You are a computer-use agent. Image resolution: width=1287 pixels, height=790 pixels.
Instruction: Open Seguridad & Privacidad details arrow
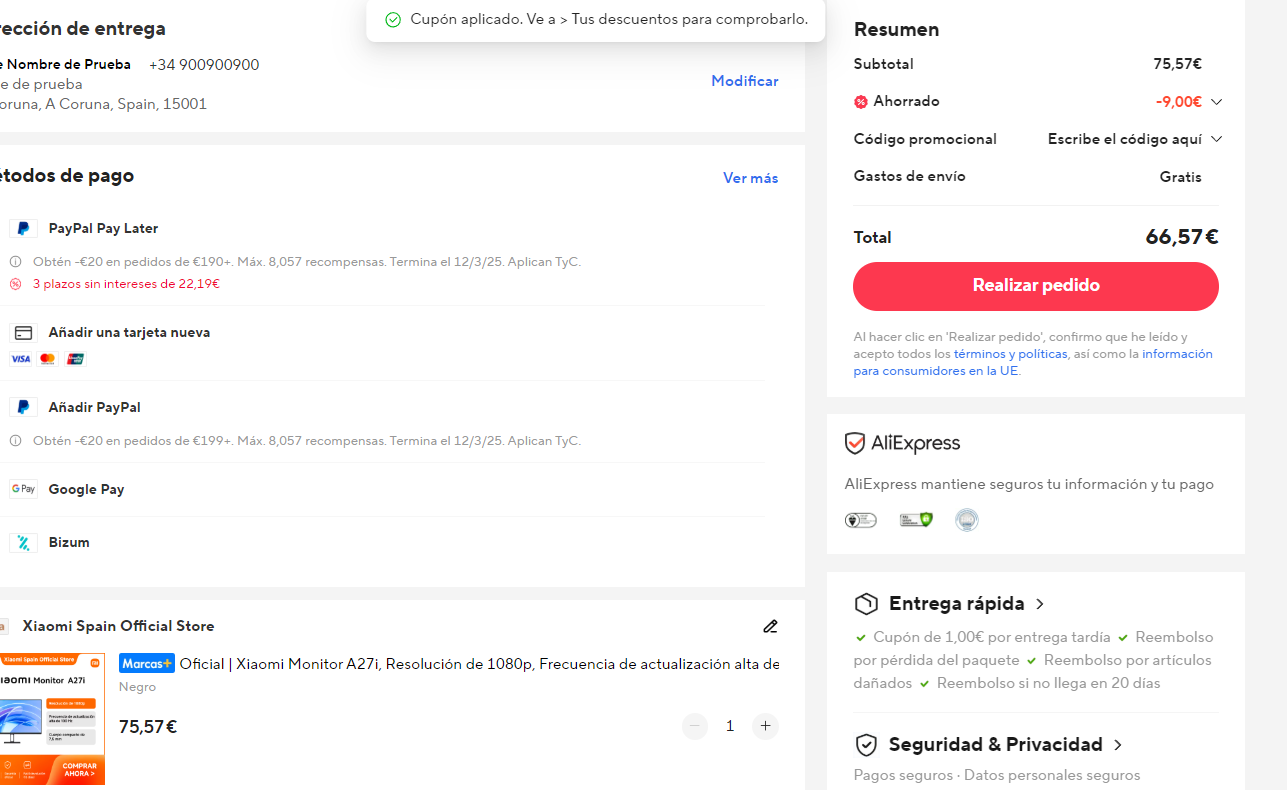coord(1118,745)
